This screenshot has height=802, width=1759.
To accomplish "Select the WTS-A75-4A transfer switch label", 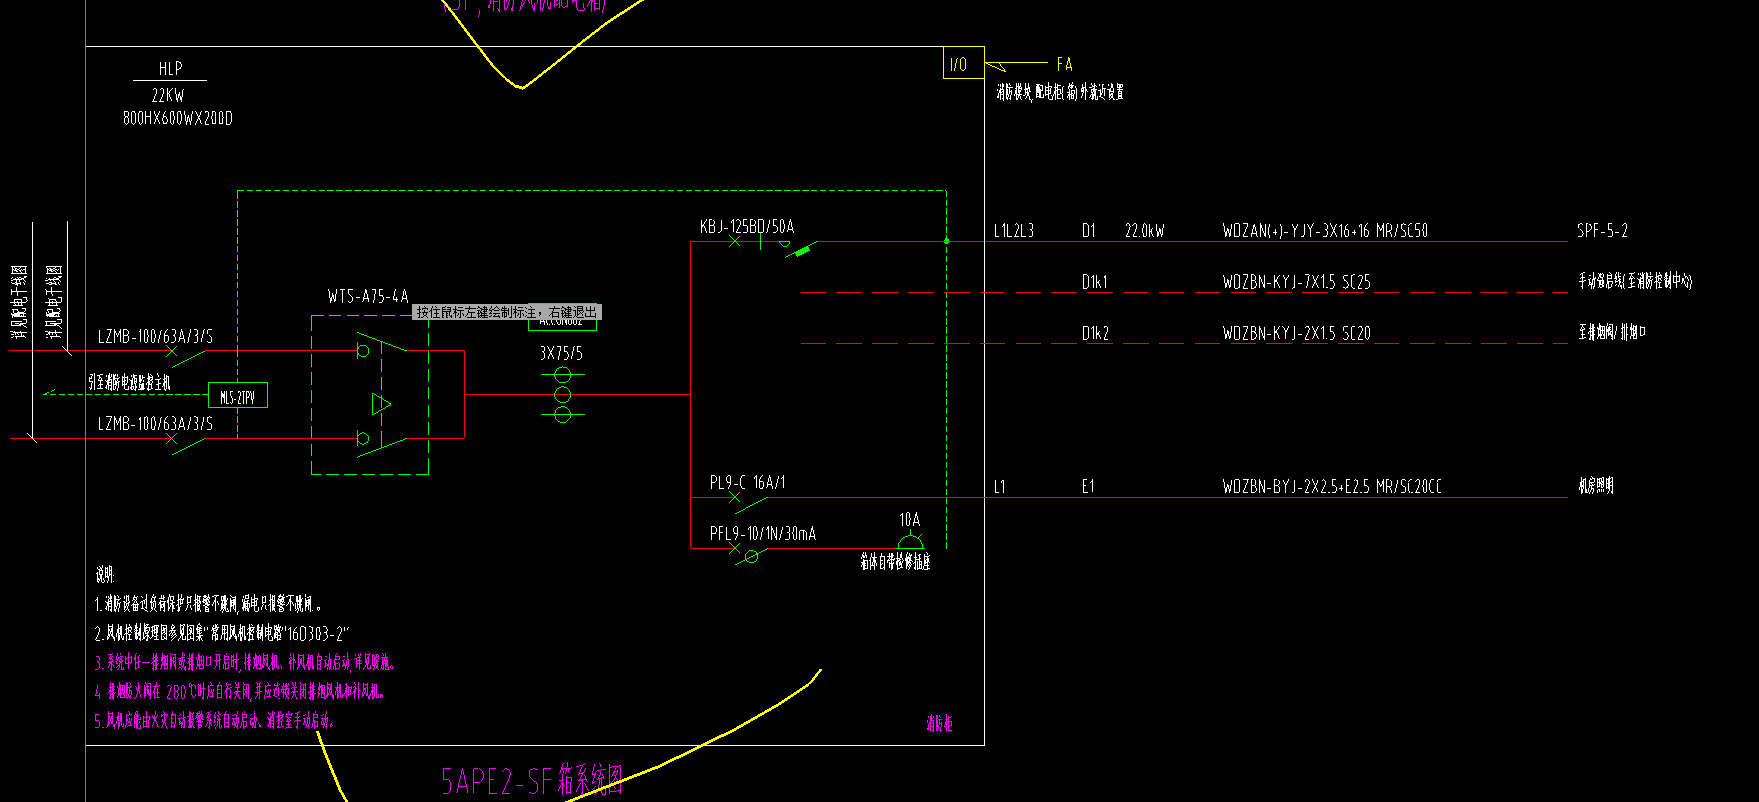I will pos(368,296).
